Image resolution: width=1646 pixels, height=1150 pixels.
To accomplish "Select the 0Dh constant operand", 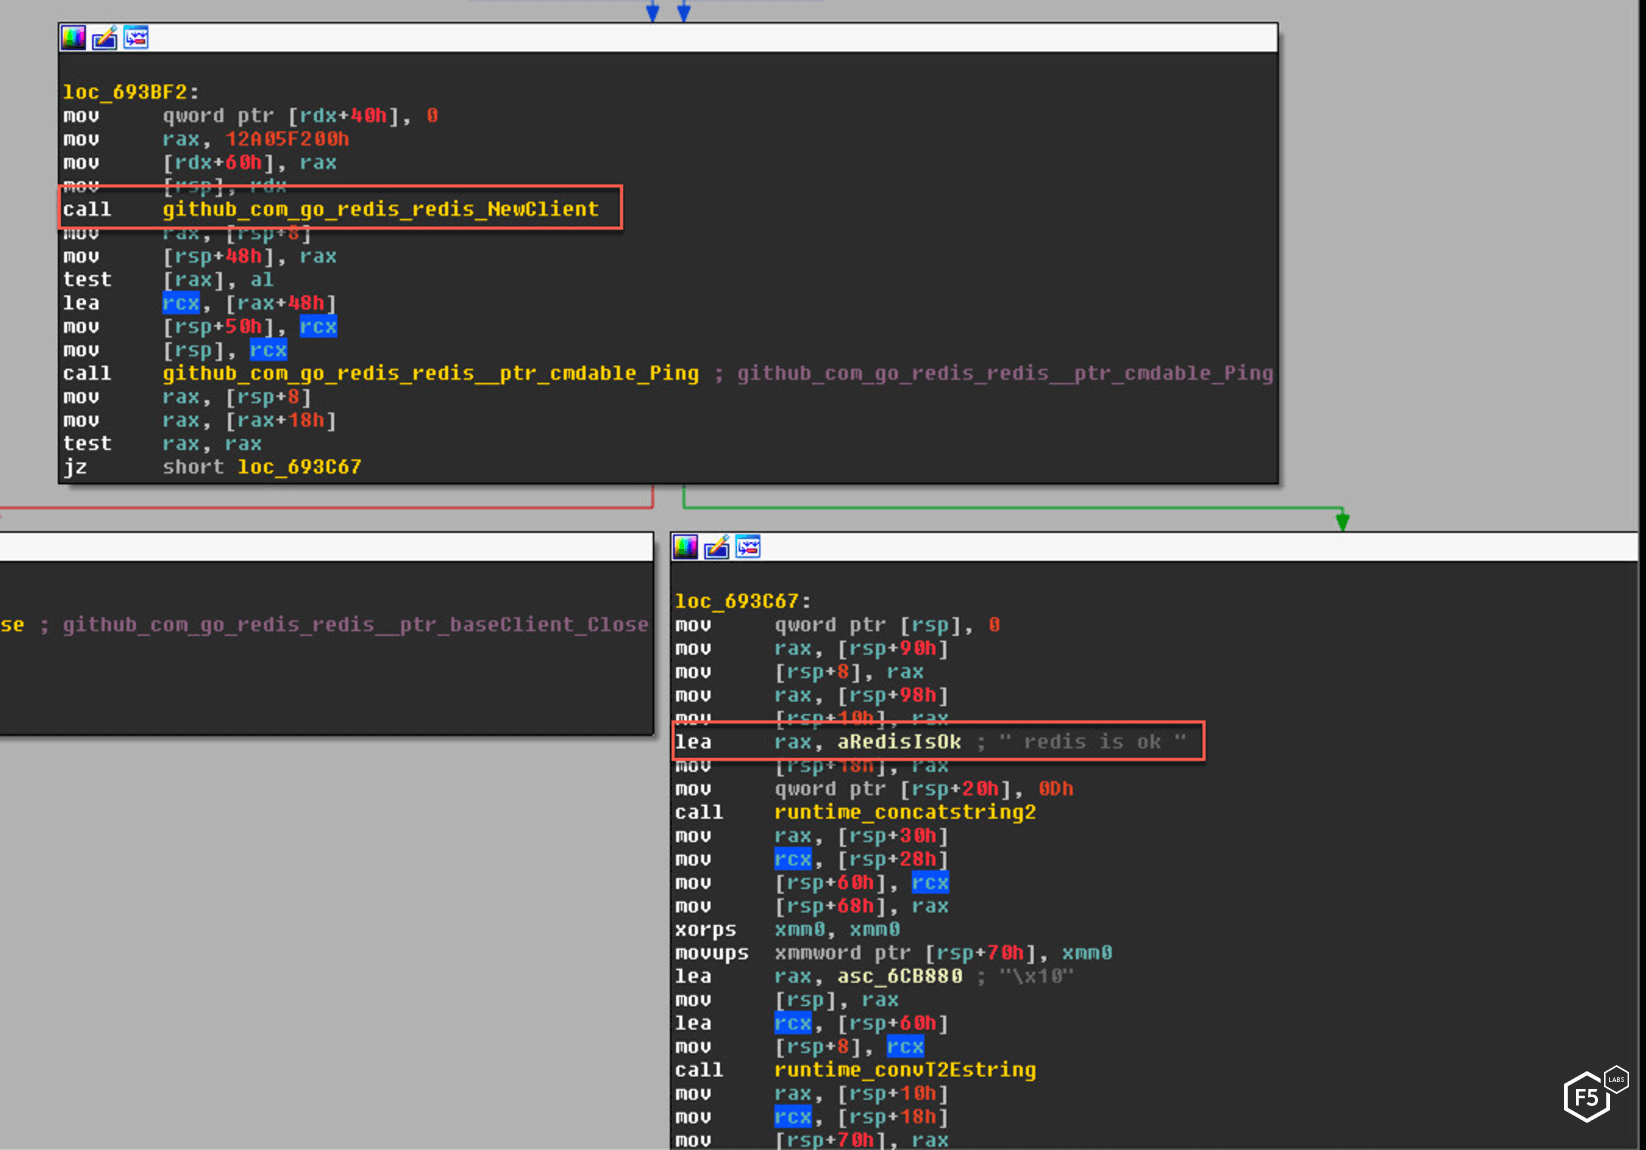I will (1055, 789).
